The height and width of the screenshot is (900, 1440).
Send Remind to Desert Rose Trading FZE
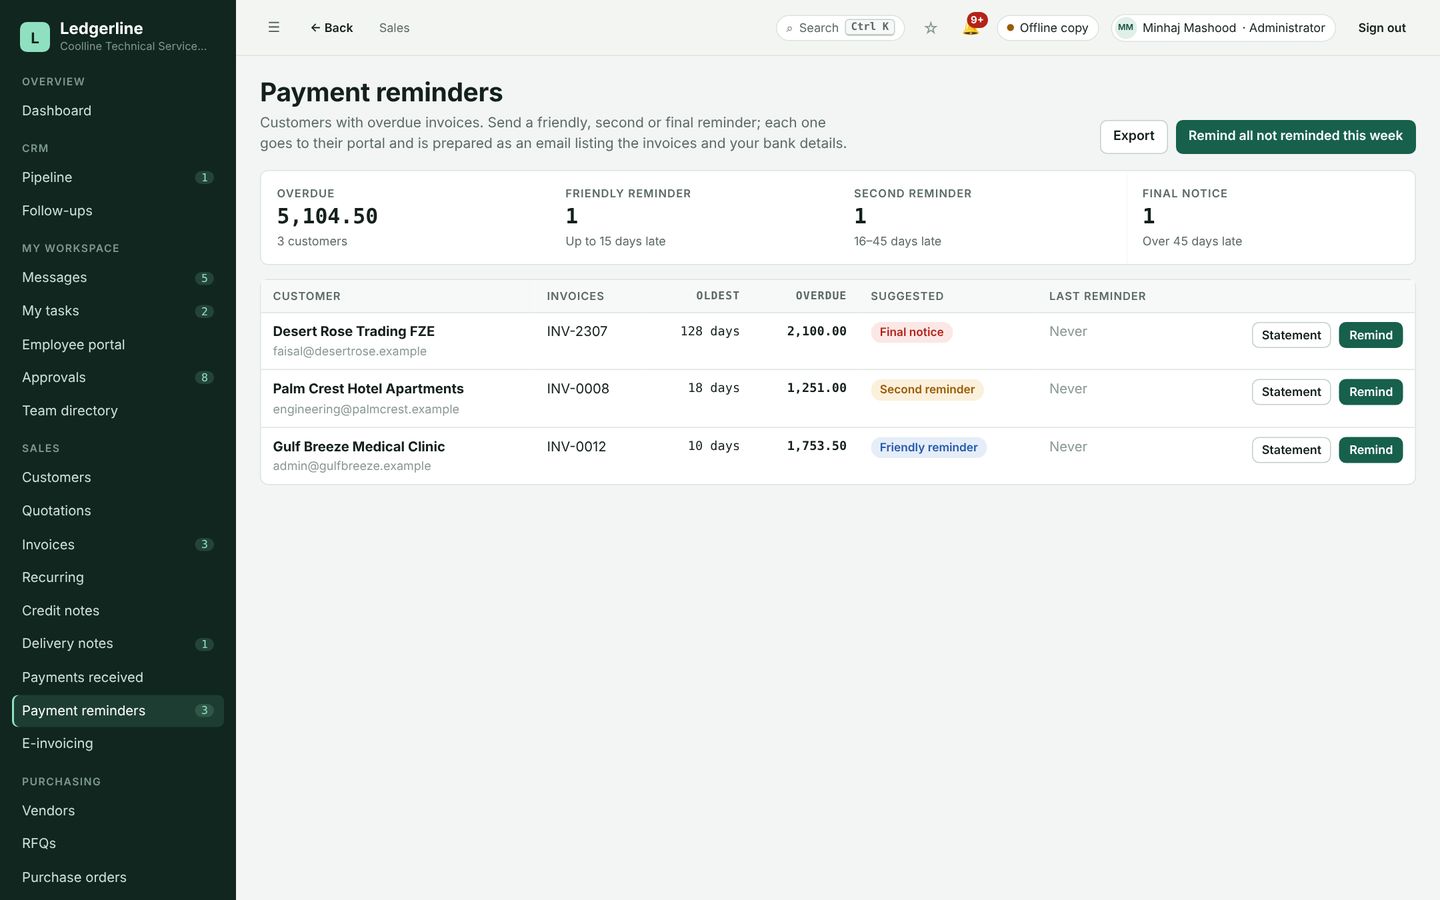1370,335
